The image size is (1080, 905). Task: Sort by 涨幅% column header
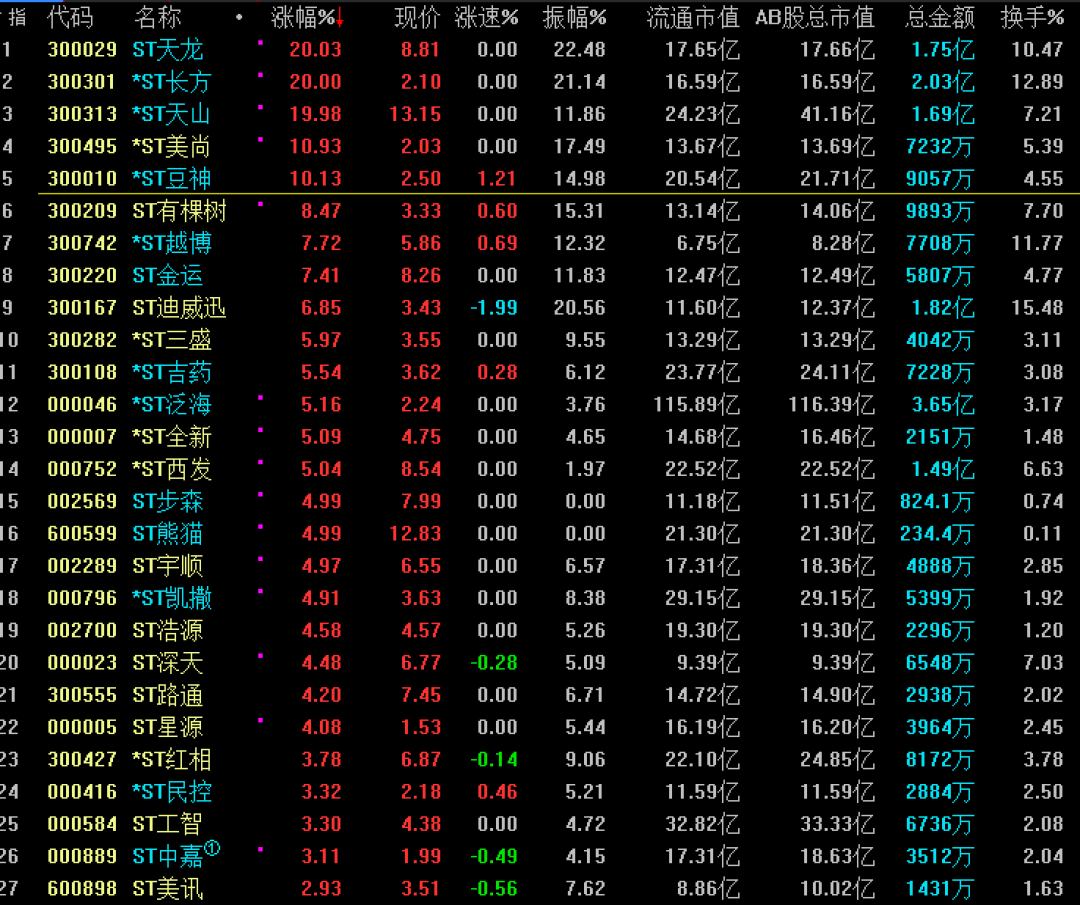pos(302,18)
